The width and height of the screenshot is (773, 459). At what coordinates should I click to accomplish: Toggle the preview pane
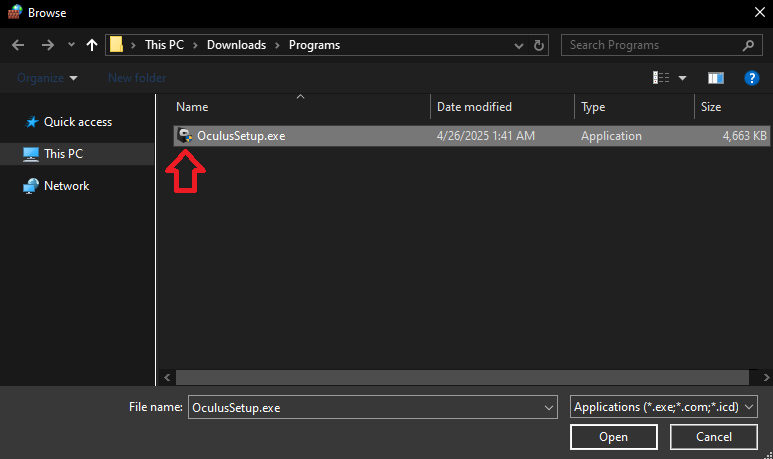pos(716,78)
